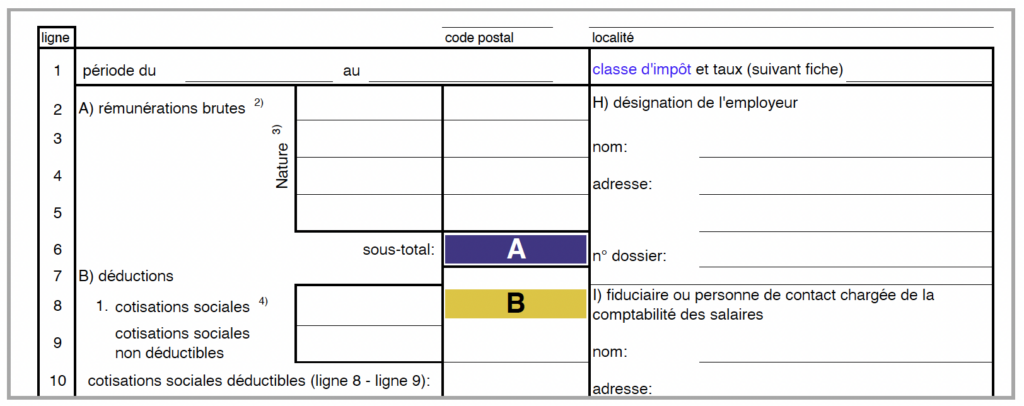Click the "n° dossier" field
The image size is (1024, 406).
845,256
